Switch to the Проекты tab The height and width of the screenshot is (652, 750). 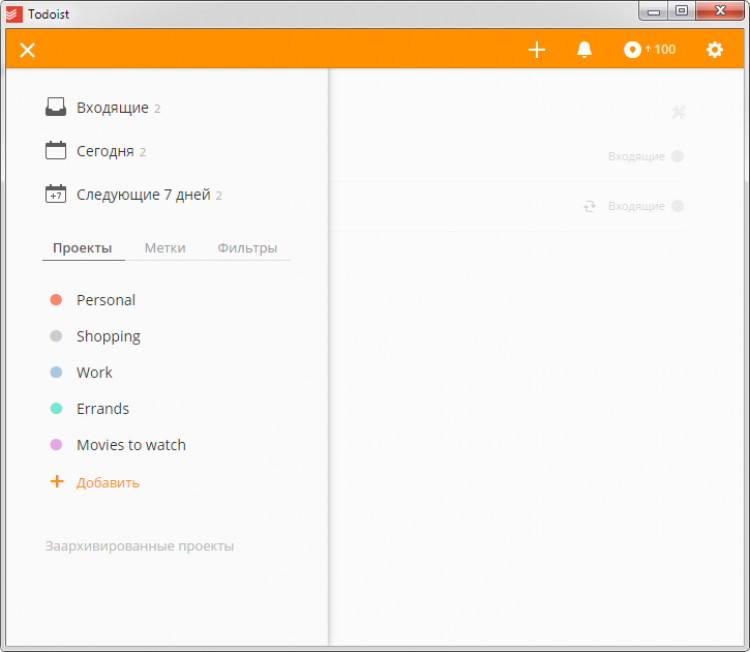[82, 248]
